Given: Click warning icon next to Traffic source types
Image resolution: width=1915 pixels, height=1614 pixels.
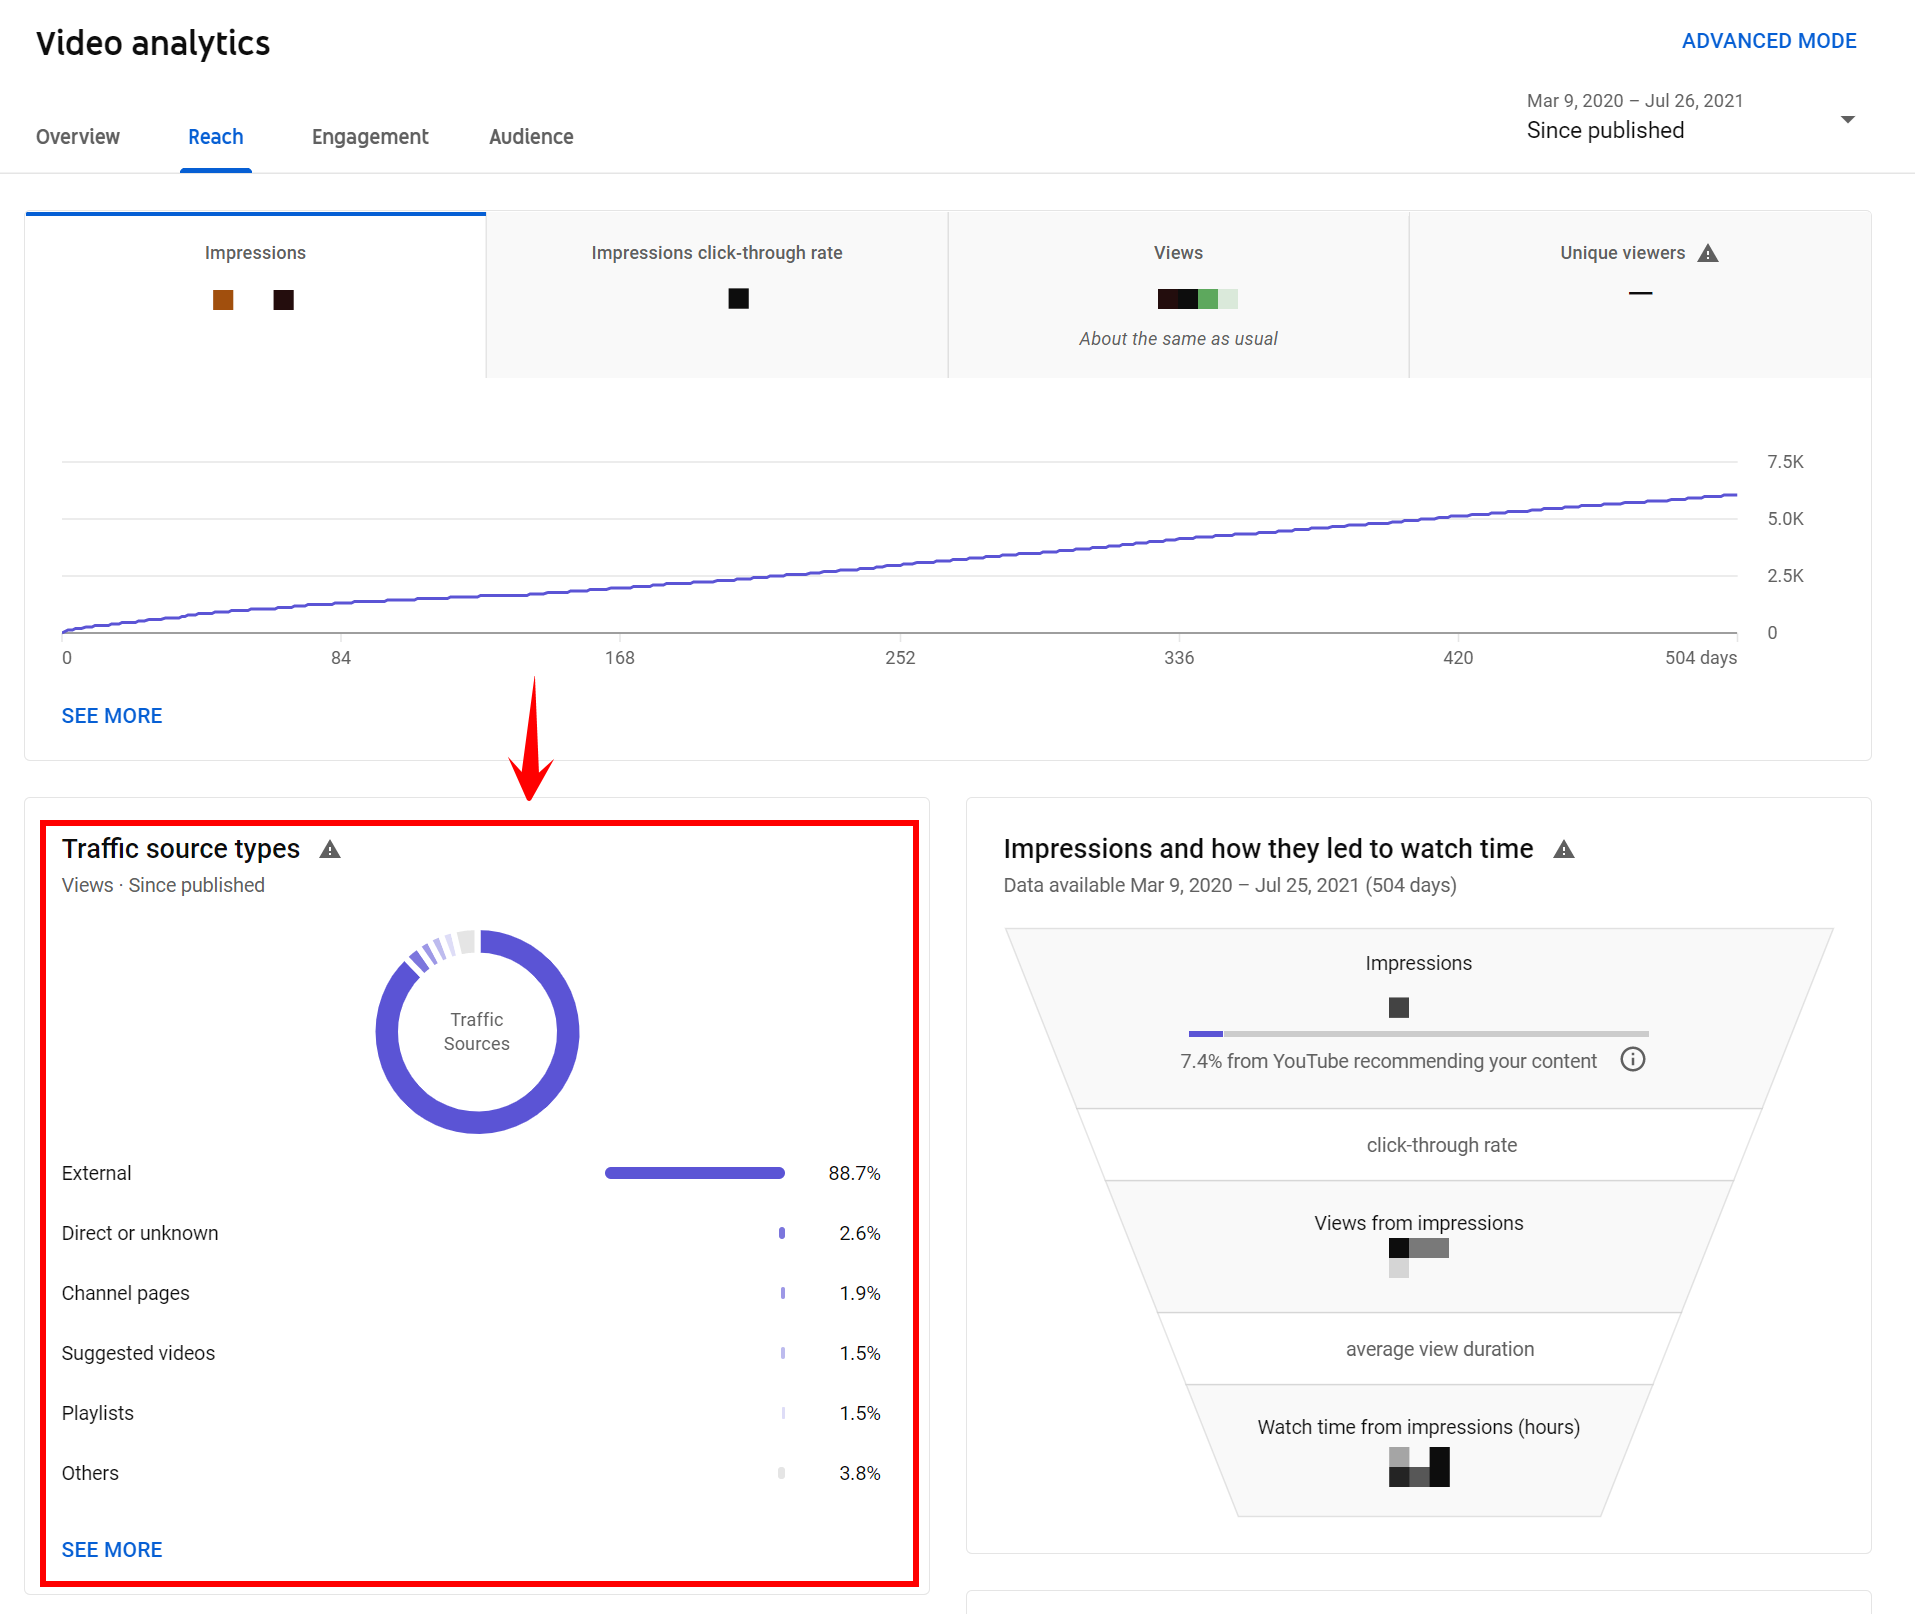Looking at the screenshot, I should (x=330, y=850).
